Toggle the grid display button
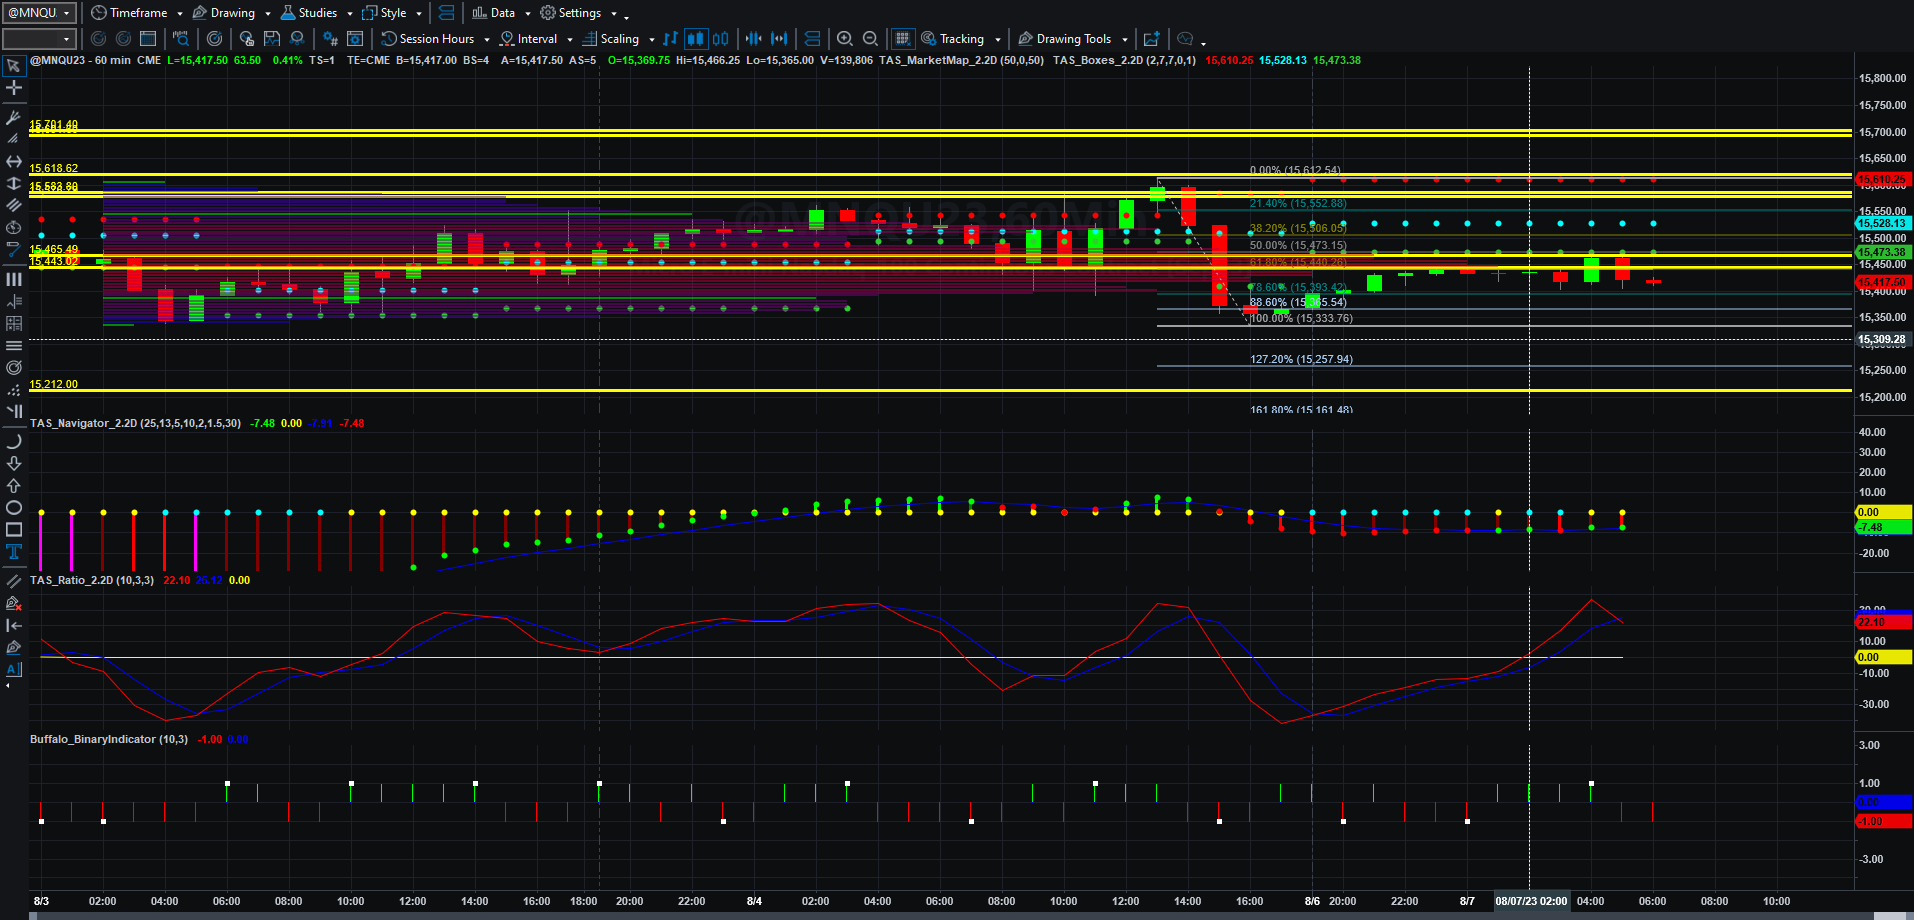Screen dimensions: 1914x920 902,39
